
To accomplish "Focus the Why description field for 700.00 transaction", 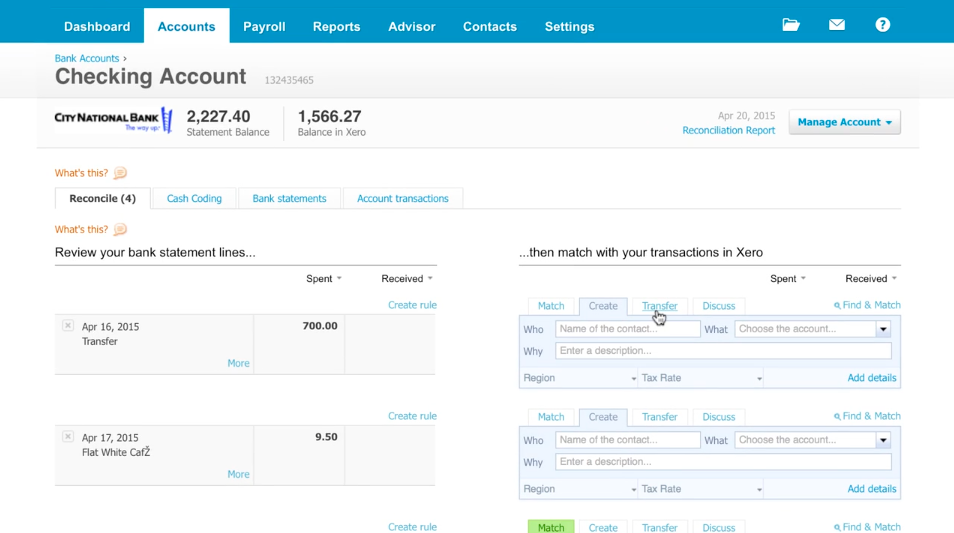I will point(723,350).
